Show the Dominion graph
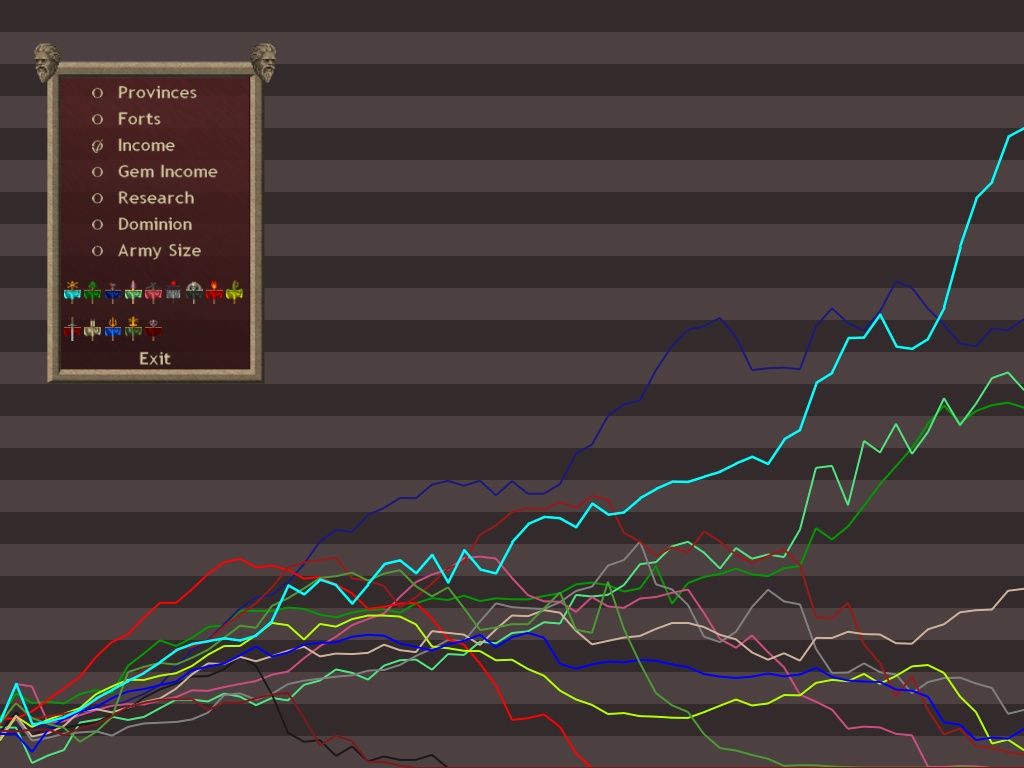 point(142,224)
